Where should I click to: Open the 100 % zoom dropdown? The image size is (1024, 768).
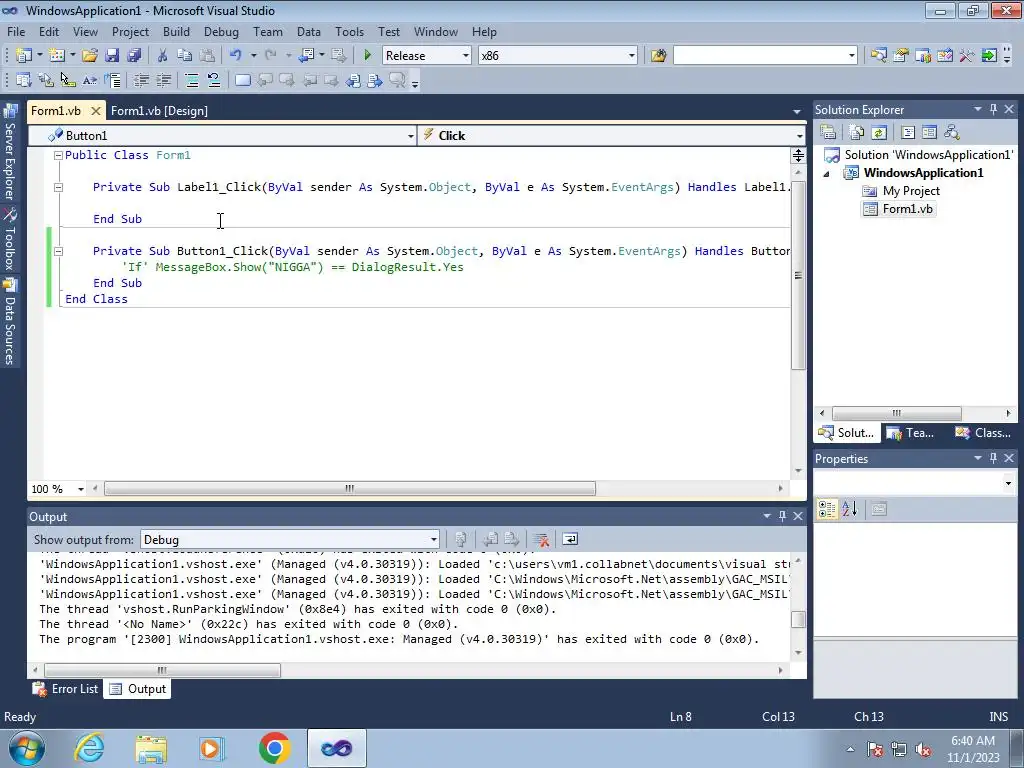[80, 489]
